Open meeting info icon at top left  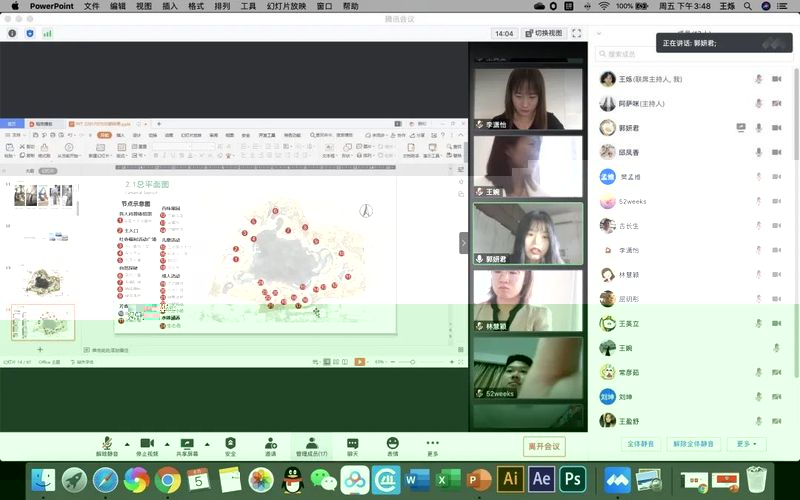(12, 33)
